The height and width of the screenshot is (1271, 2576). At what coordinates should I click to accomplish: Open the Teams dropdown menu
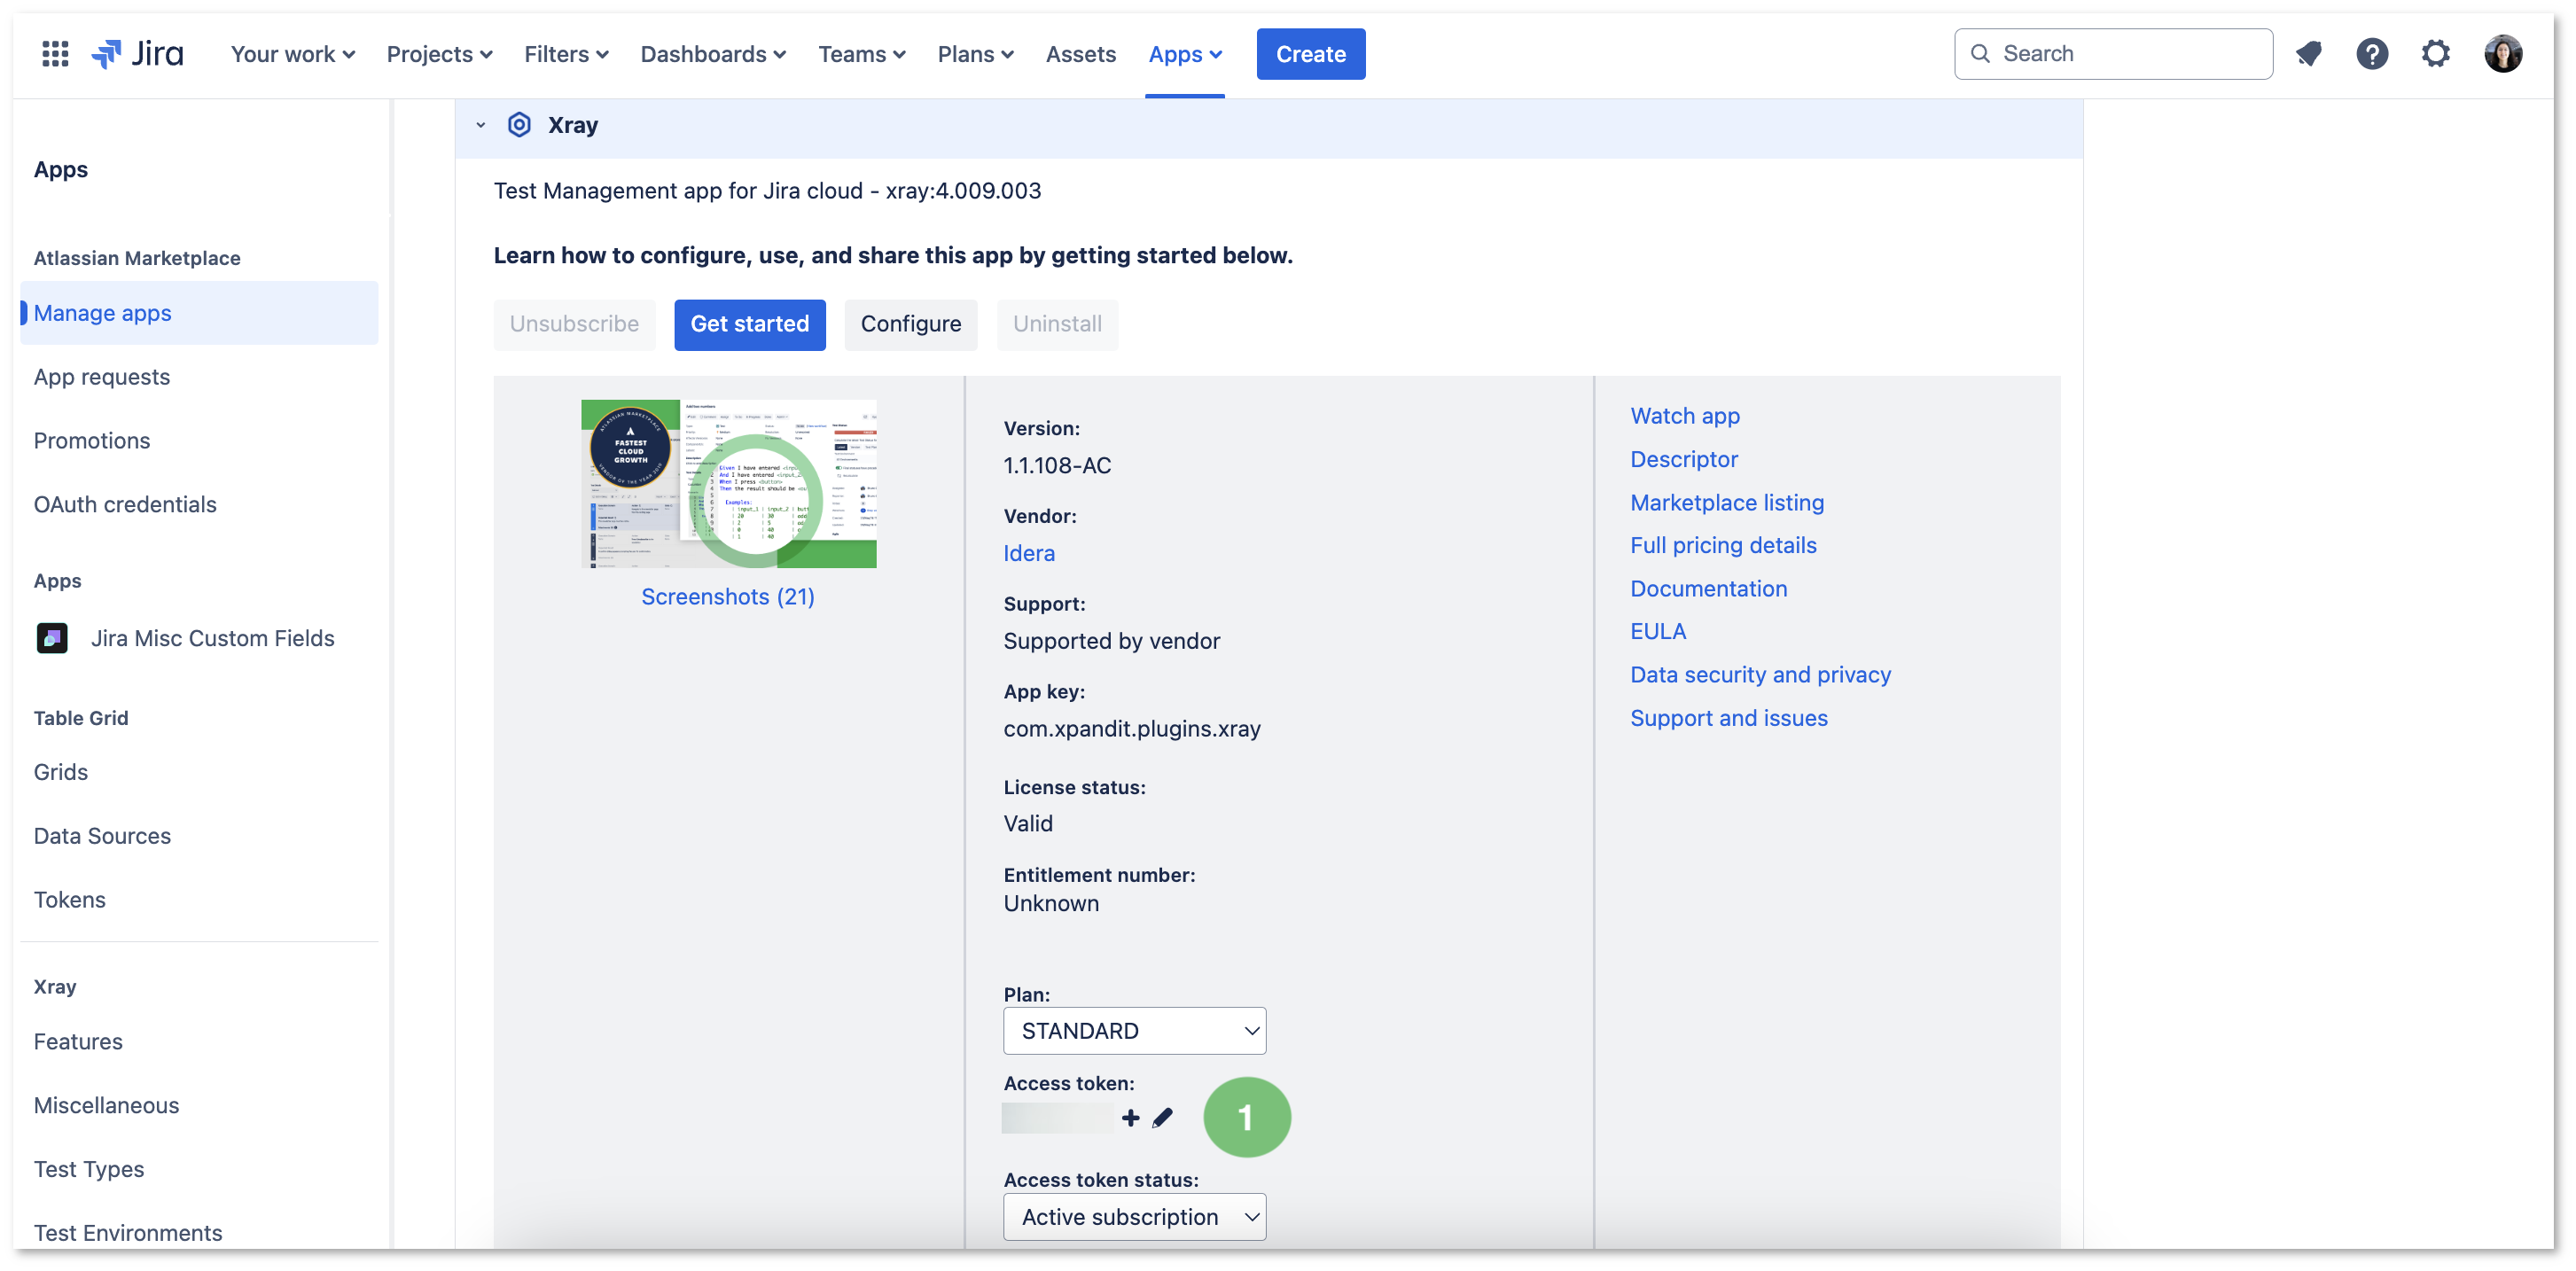pyautogui.click(x=862, y=54)
